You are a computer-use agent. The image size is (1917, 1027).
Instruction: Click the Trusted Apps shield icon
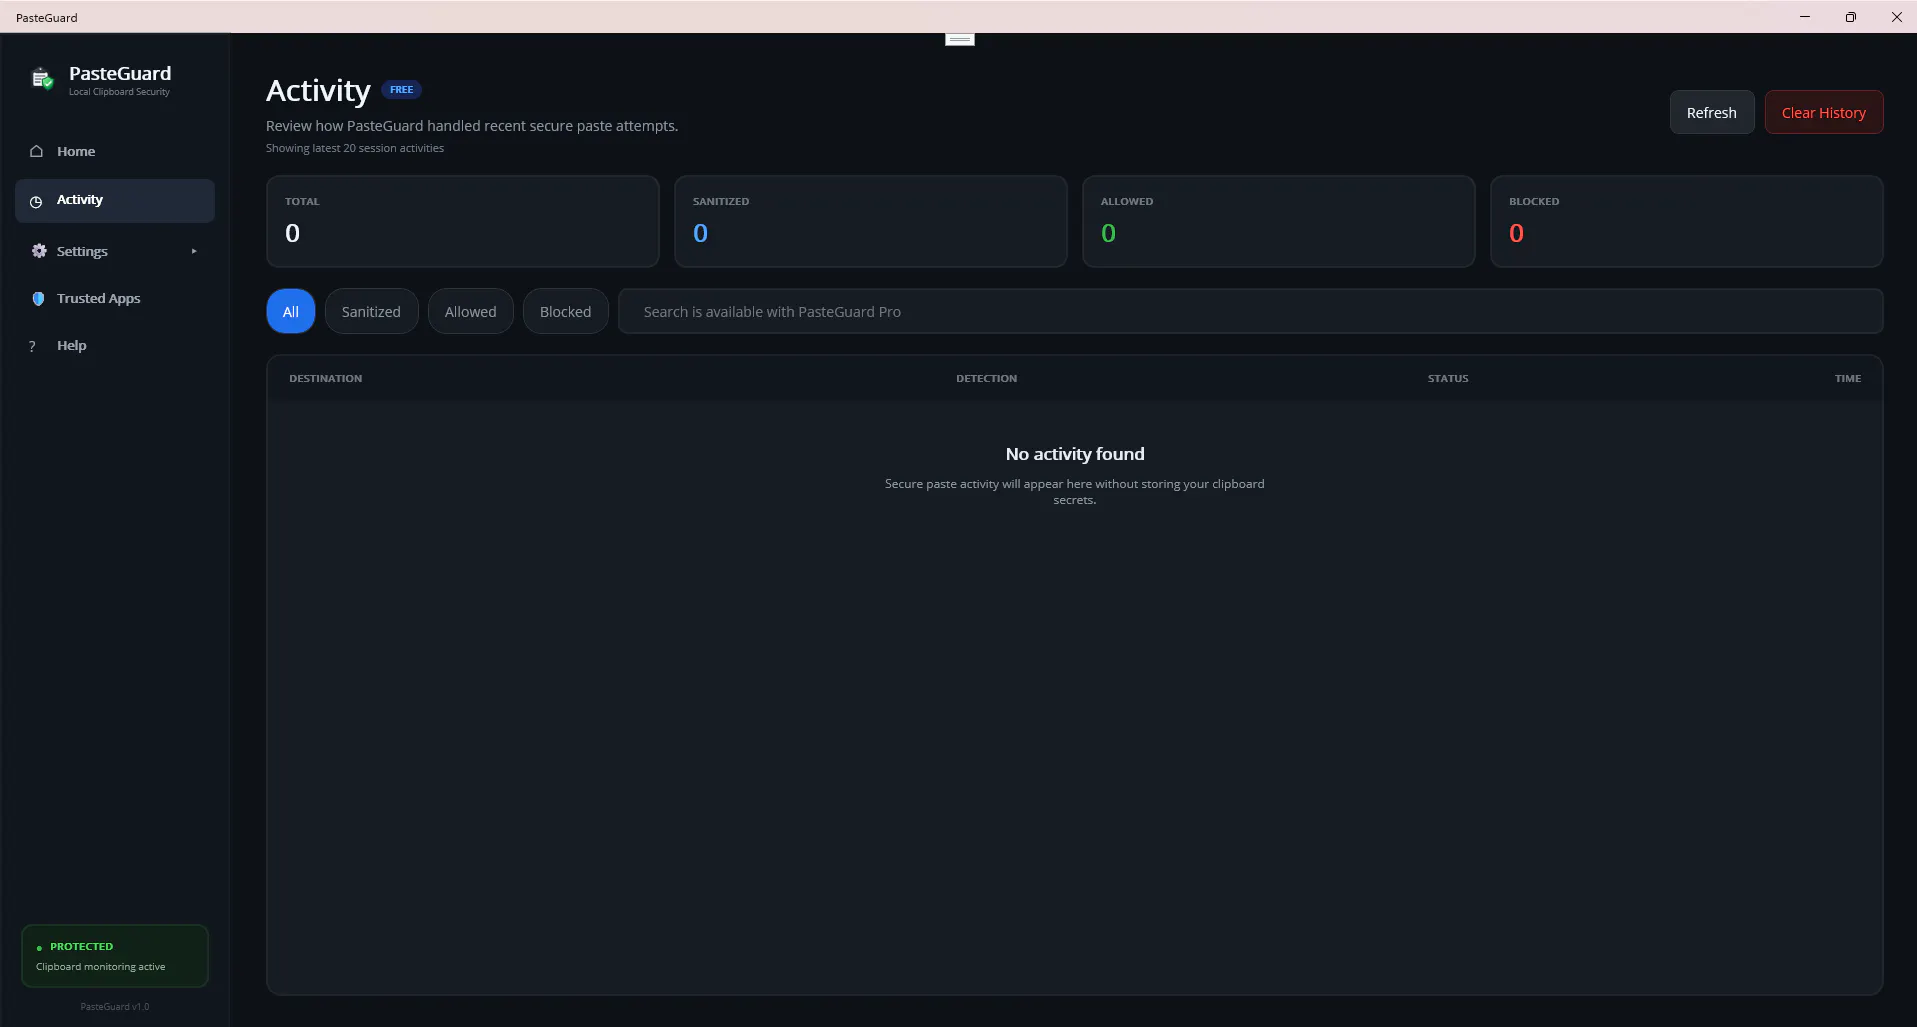point(38,298)
